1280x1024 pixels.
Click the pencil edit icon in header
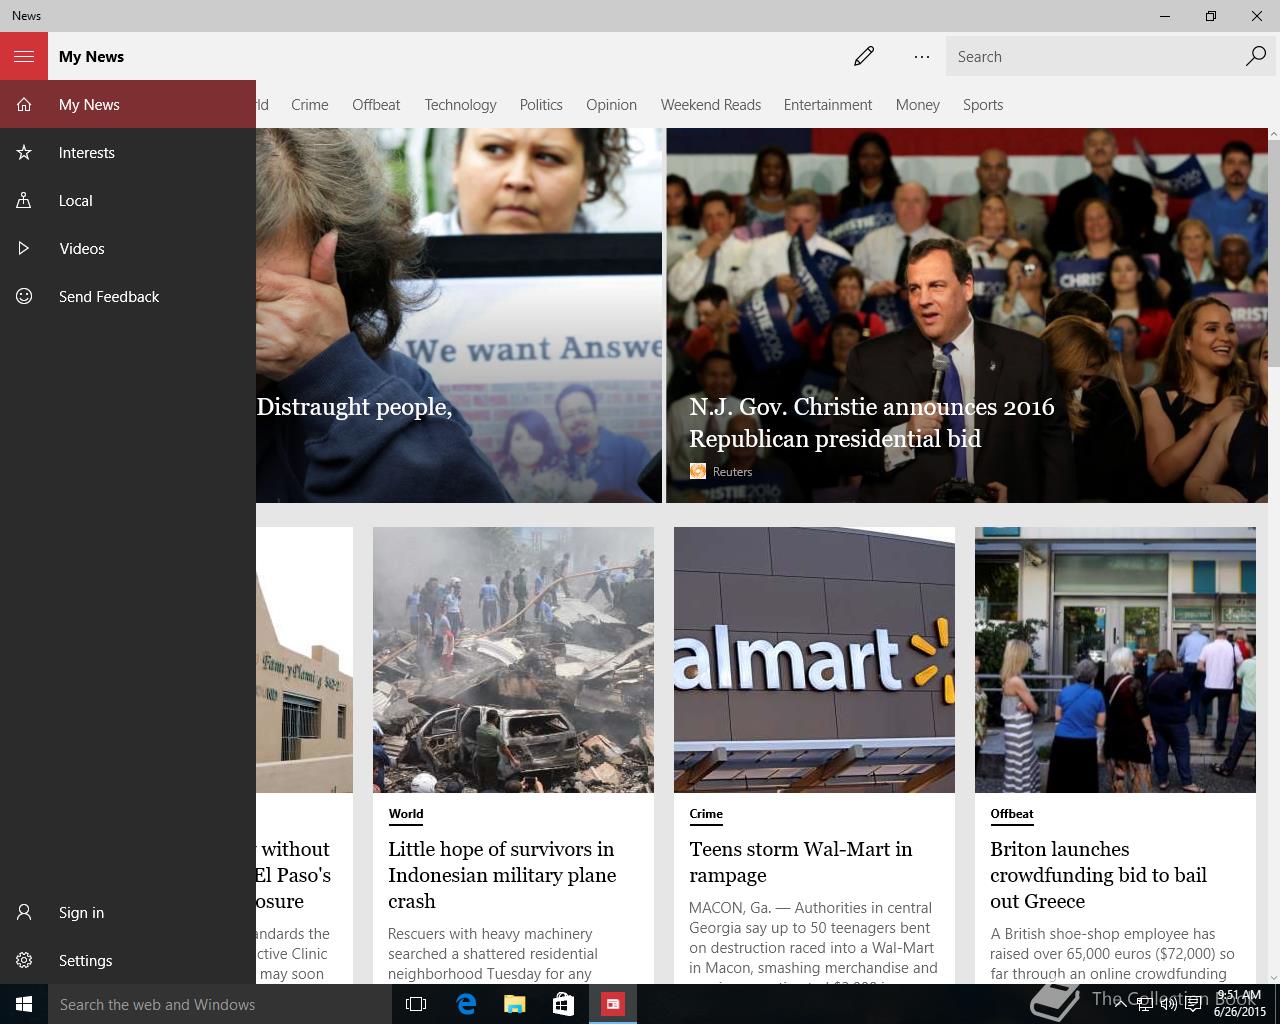pos(864,56)
